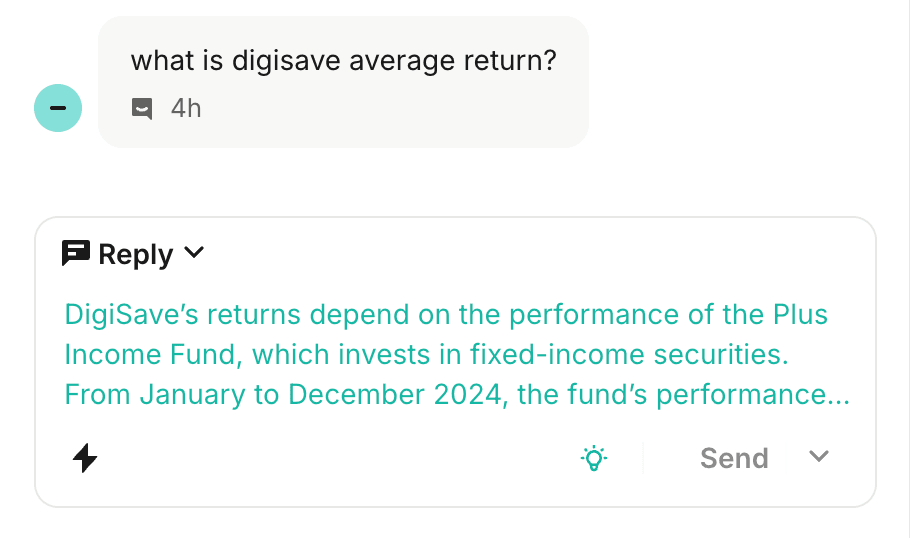Viewport: 910px width, 538px height.
Task: Open the dropdown arrow next to Send
Action: (x=819, y=457)
